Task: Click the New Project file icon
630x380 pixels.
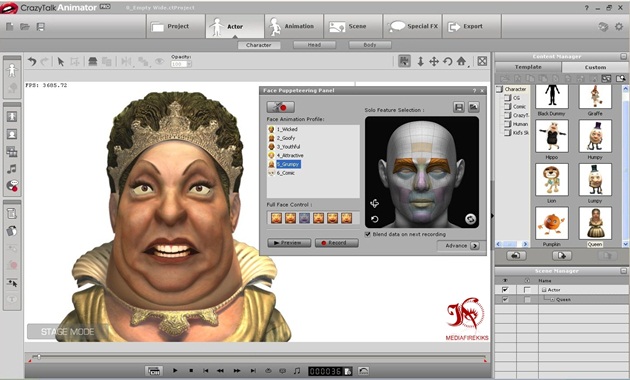Action: coord(10,27)
